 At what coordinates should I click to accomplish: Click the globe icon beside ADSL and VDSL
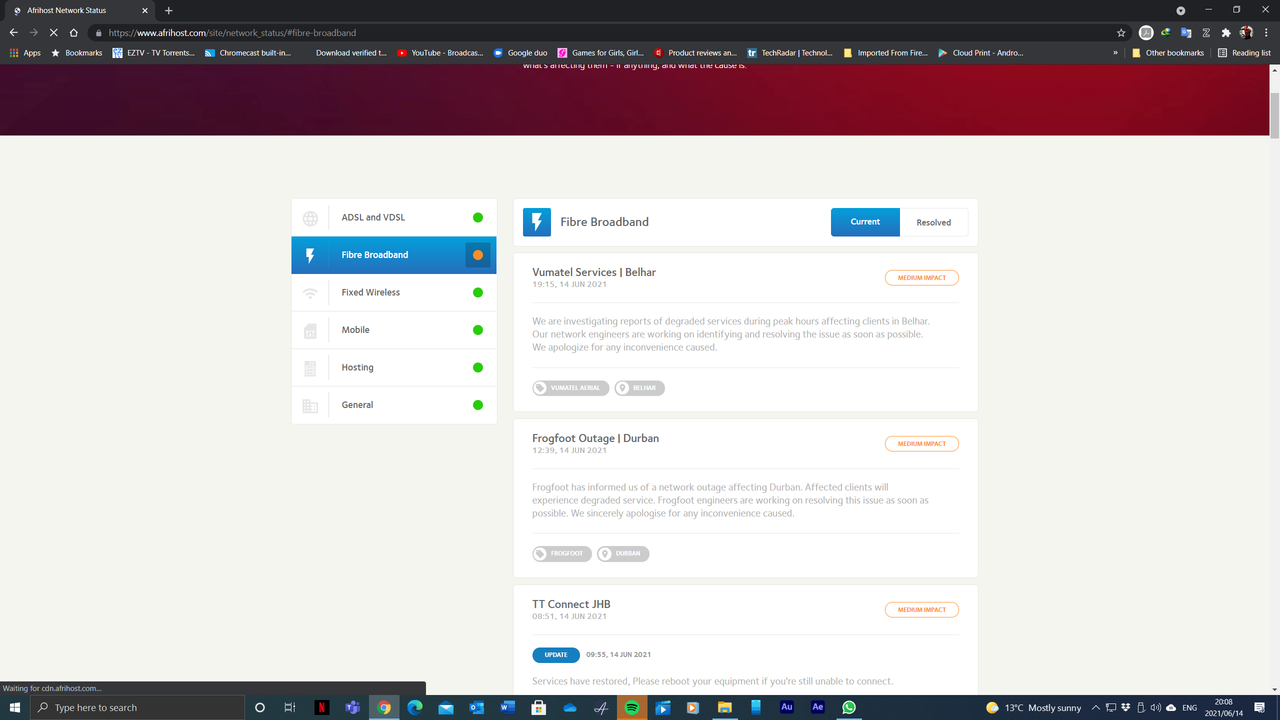click(x=310, y=218)
